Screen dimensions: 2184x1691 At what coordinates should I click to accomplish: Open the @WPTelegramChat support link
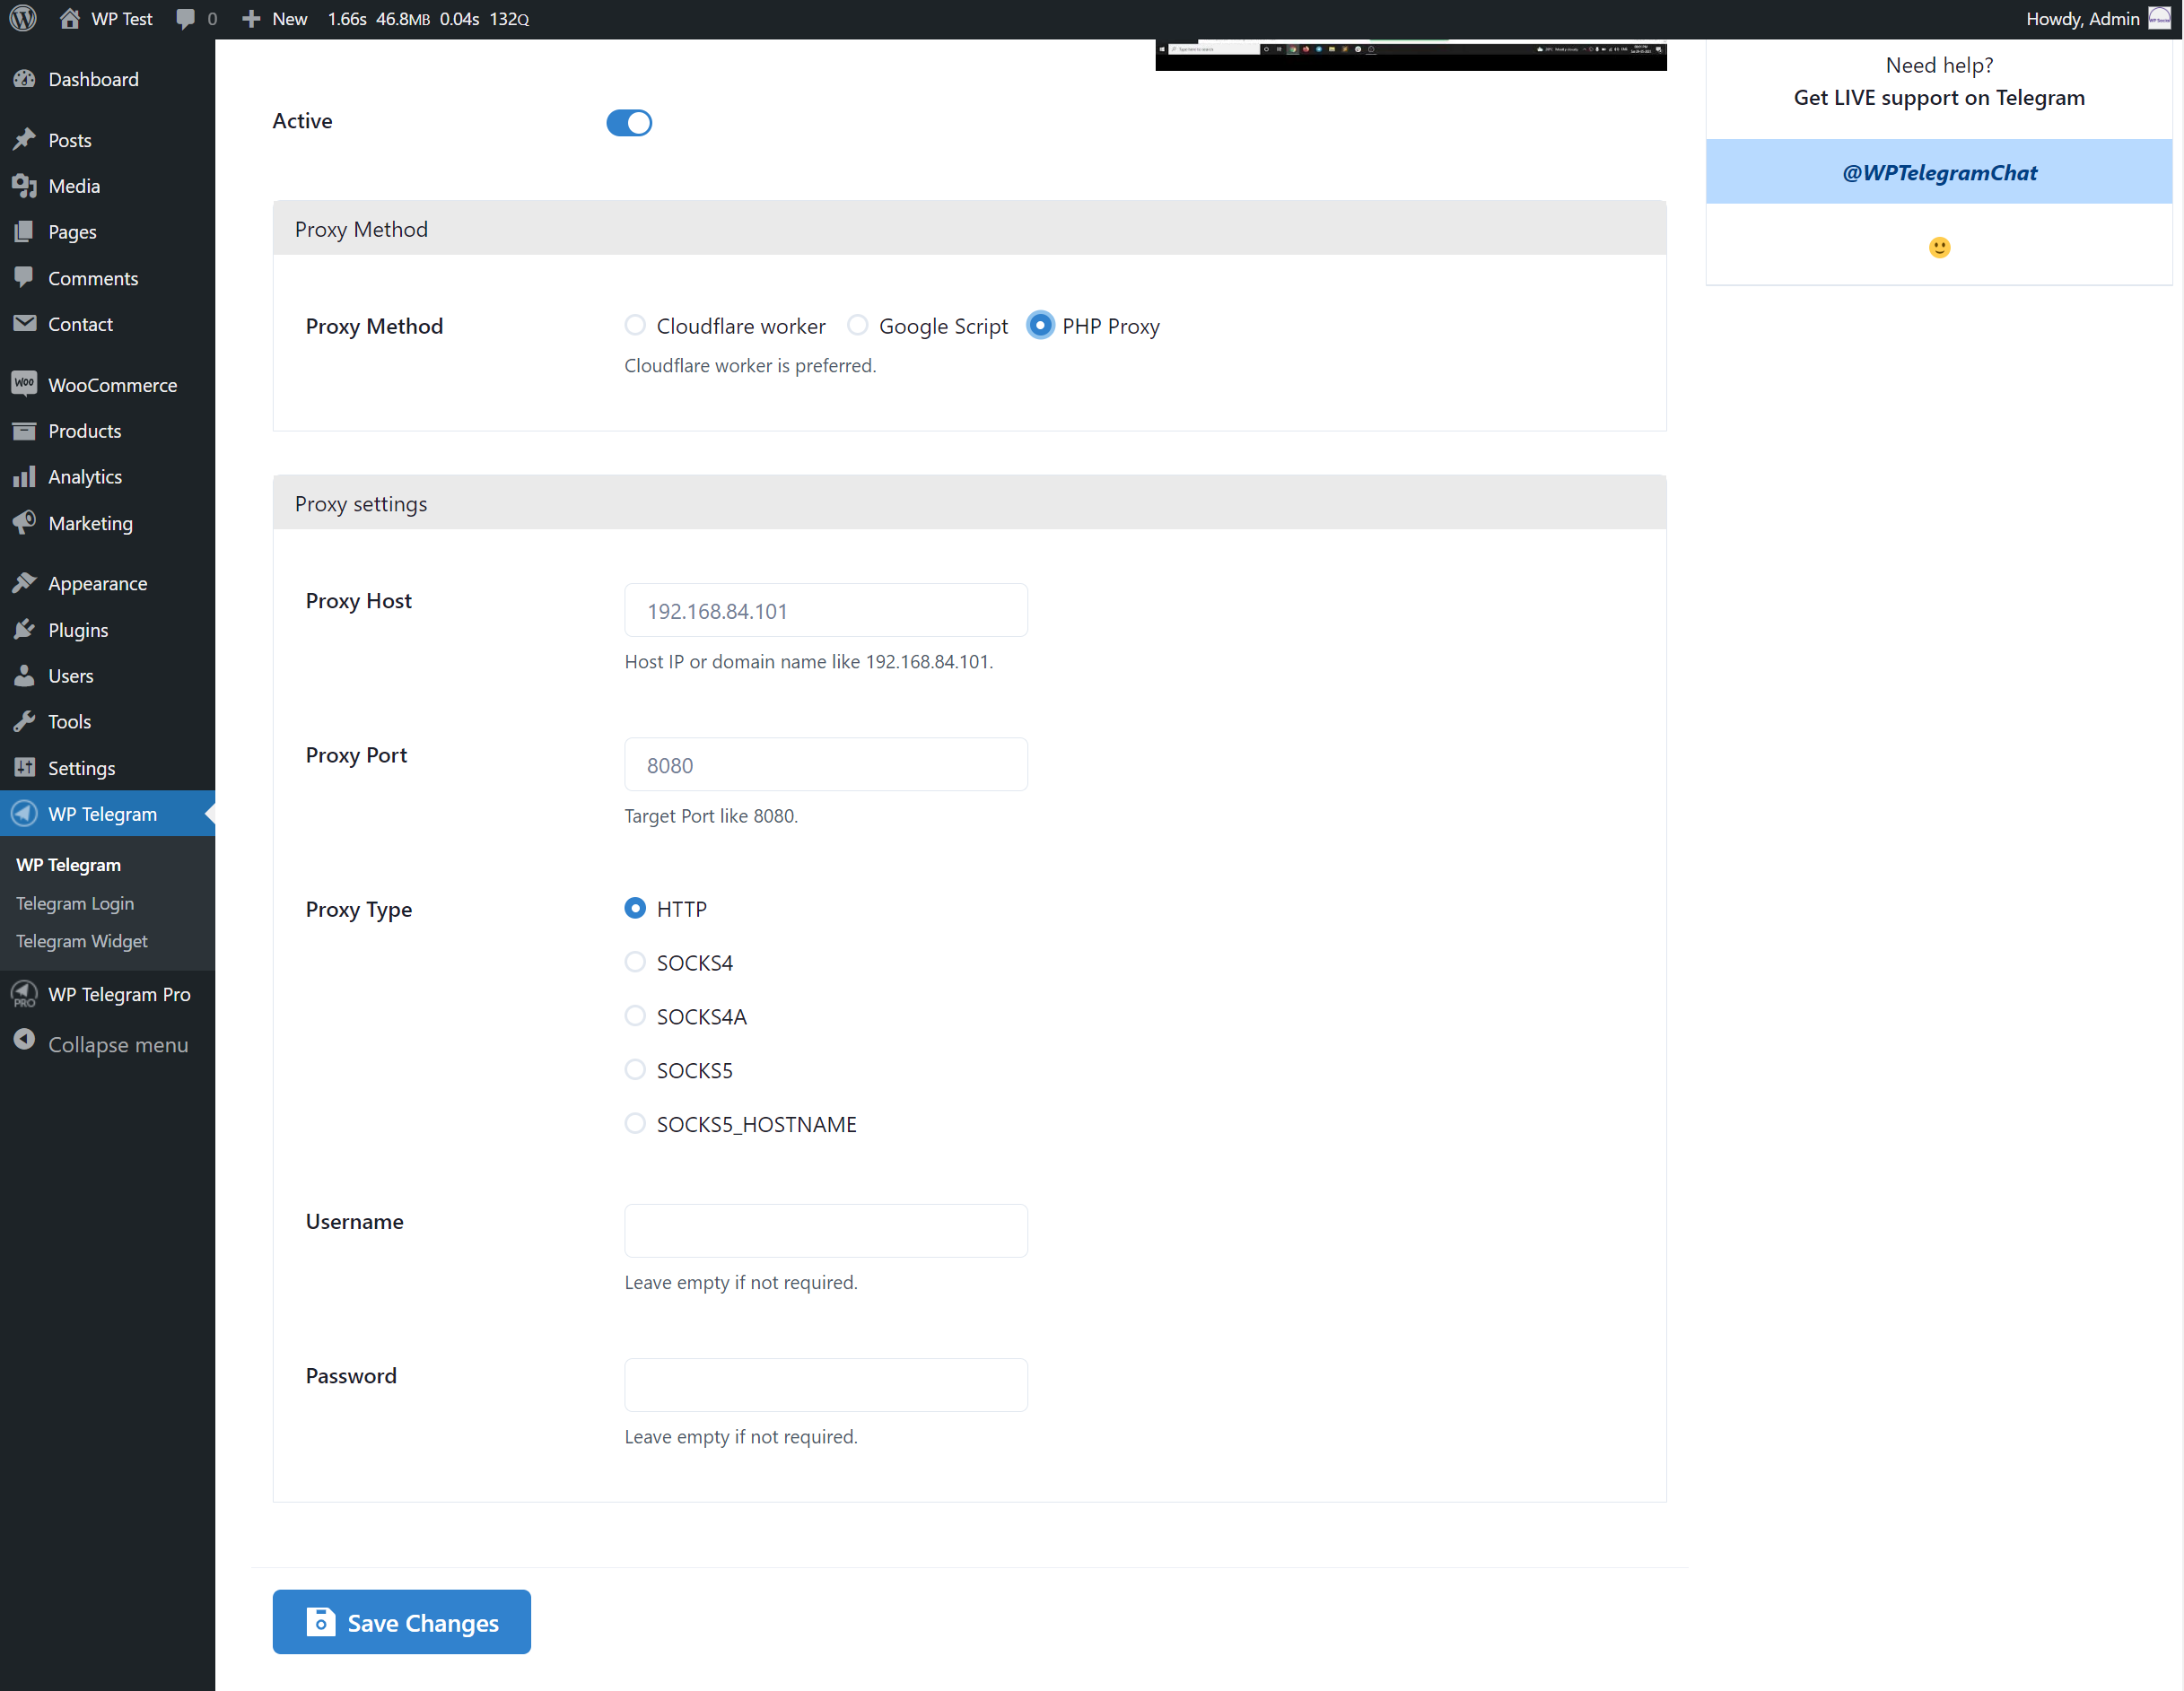[x=1938, y=172]
